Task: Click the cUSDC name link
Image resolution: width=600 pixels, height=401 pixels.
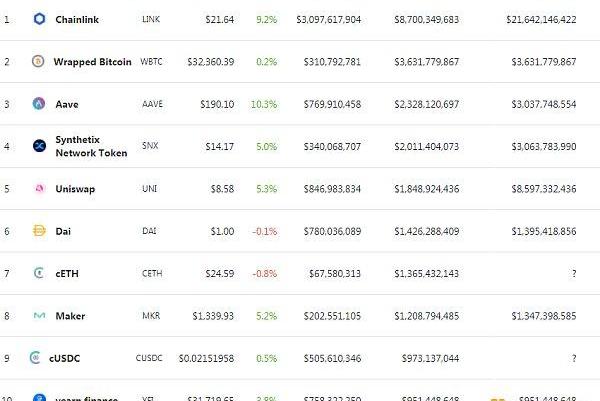Action: coord(66,357)
